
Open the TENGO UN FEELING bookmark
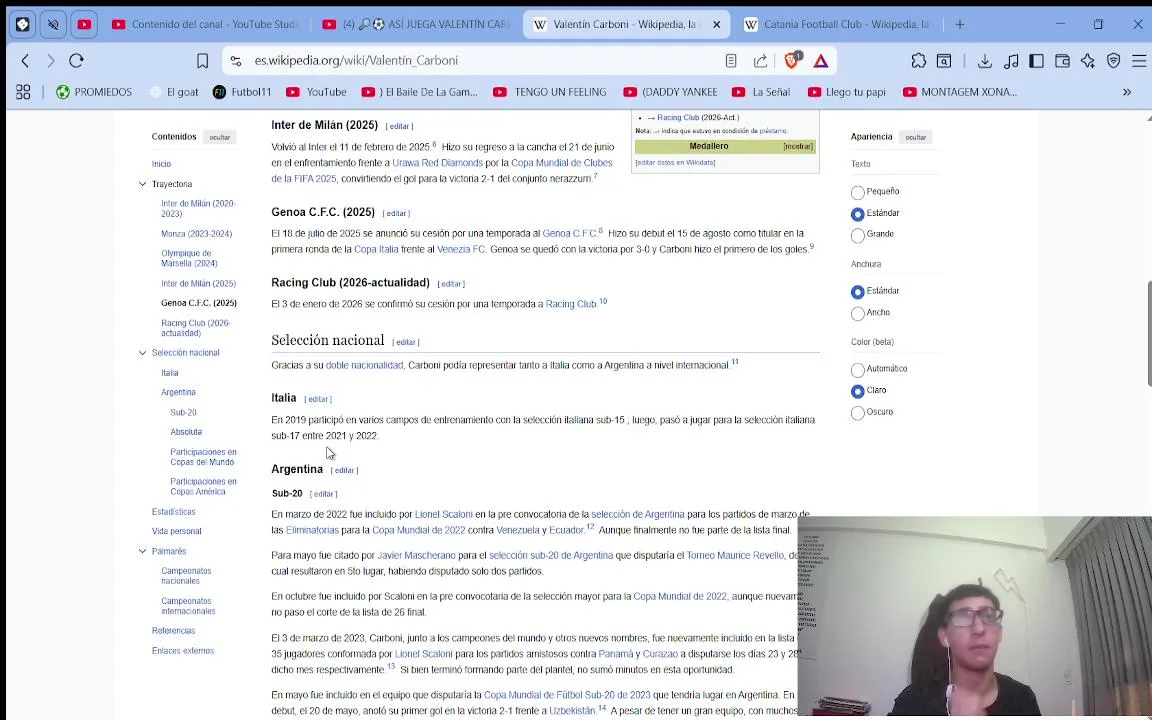(550, 92)
